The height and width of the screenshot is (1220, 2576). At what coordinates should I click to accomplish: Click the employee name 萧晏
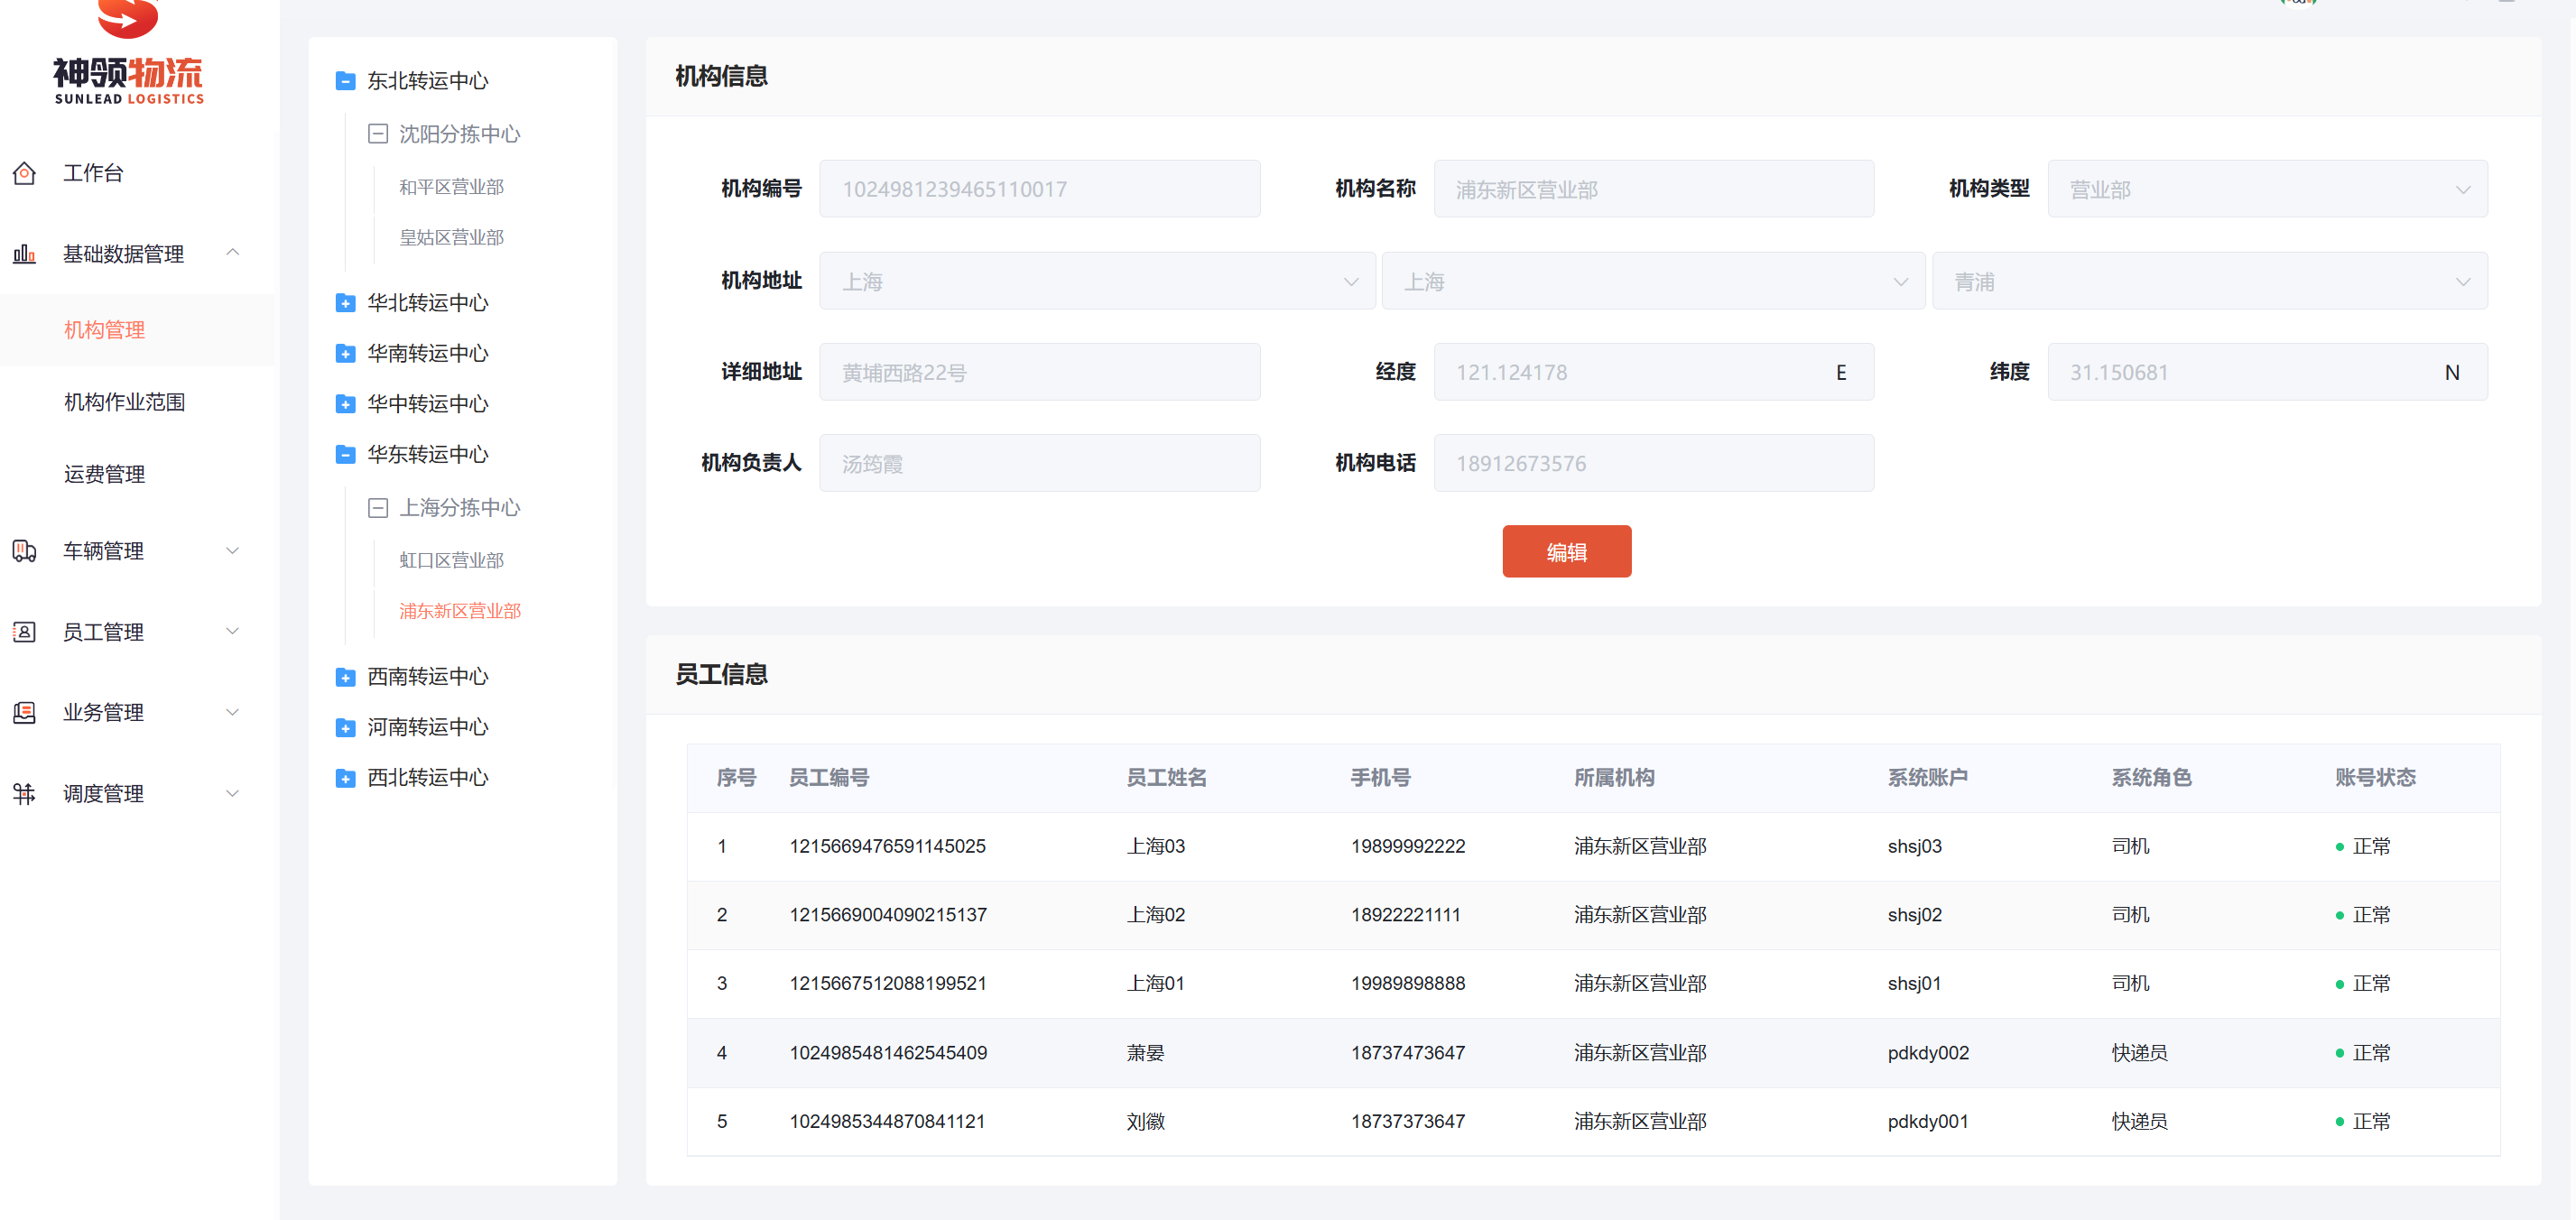pos(1145,1053)
